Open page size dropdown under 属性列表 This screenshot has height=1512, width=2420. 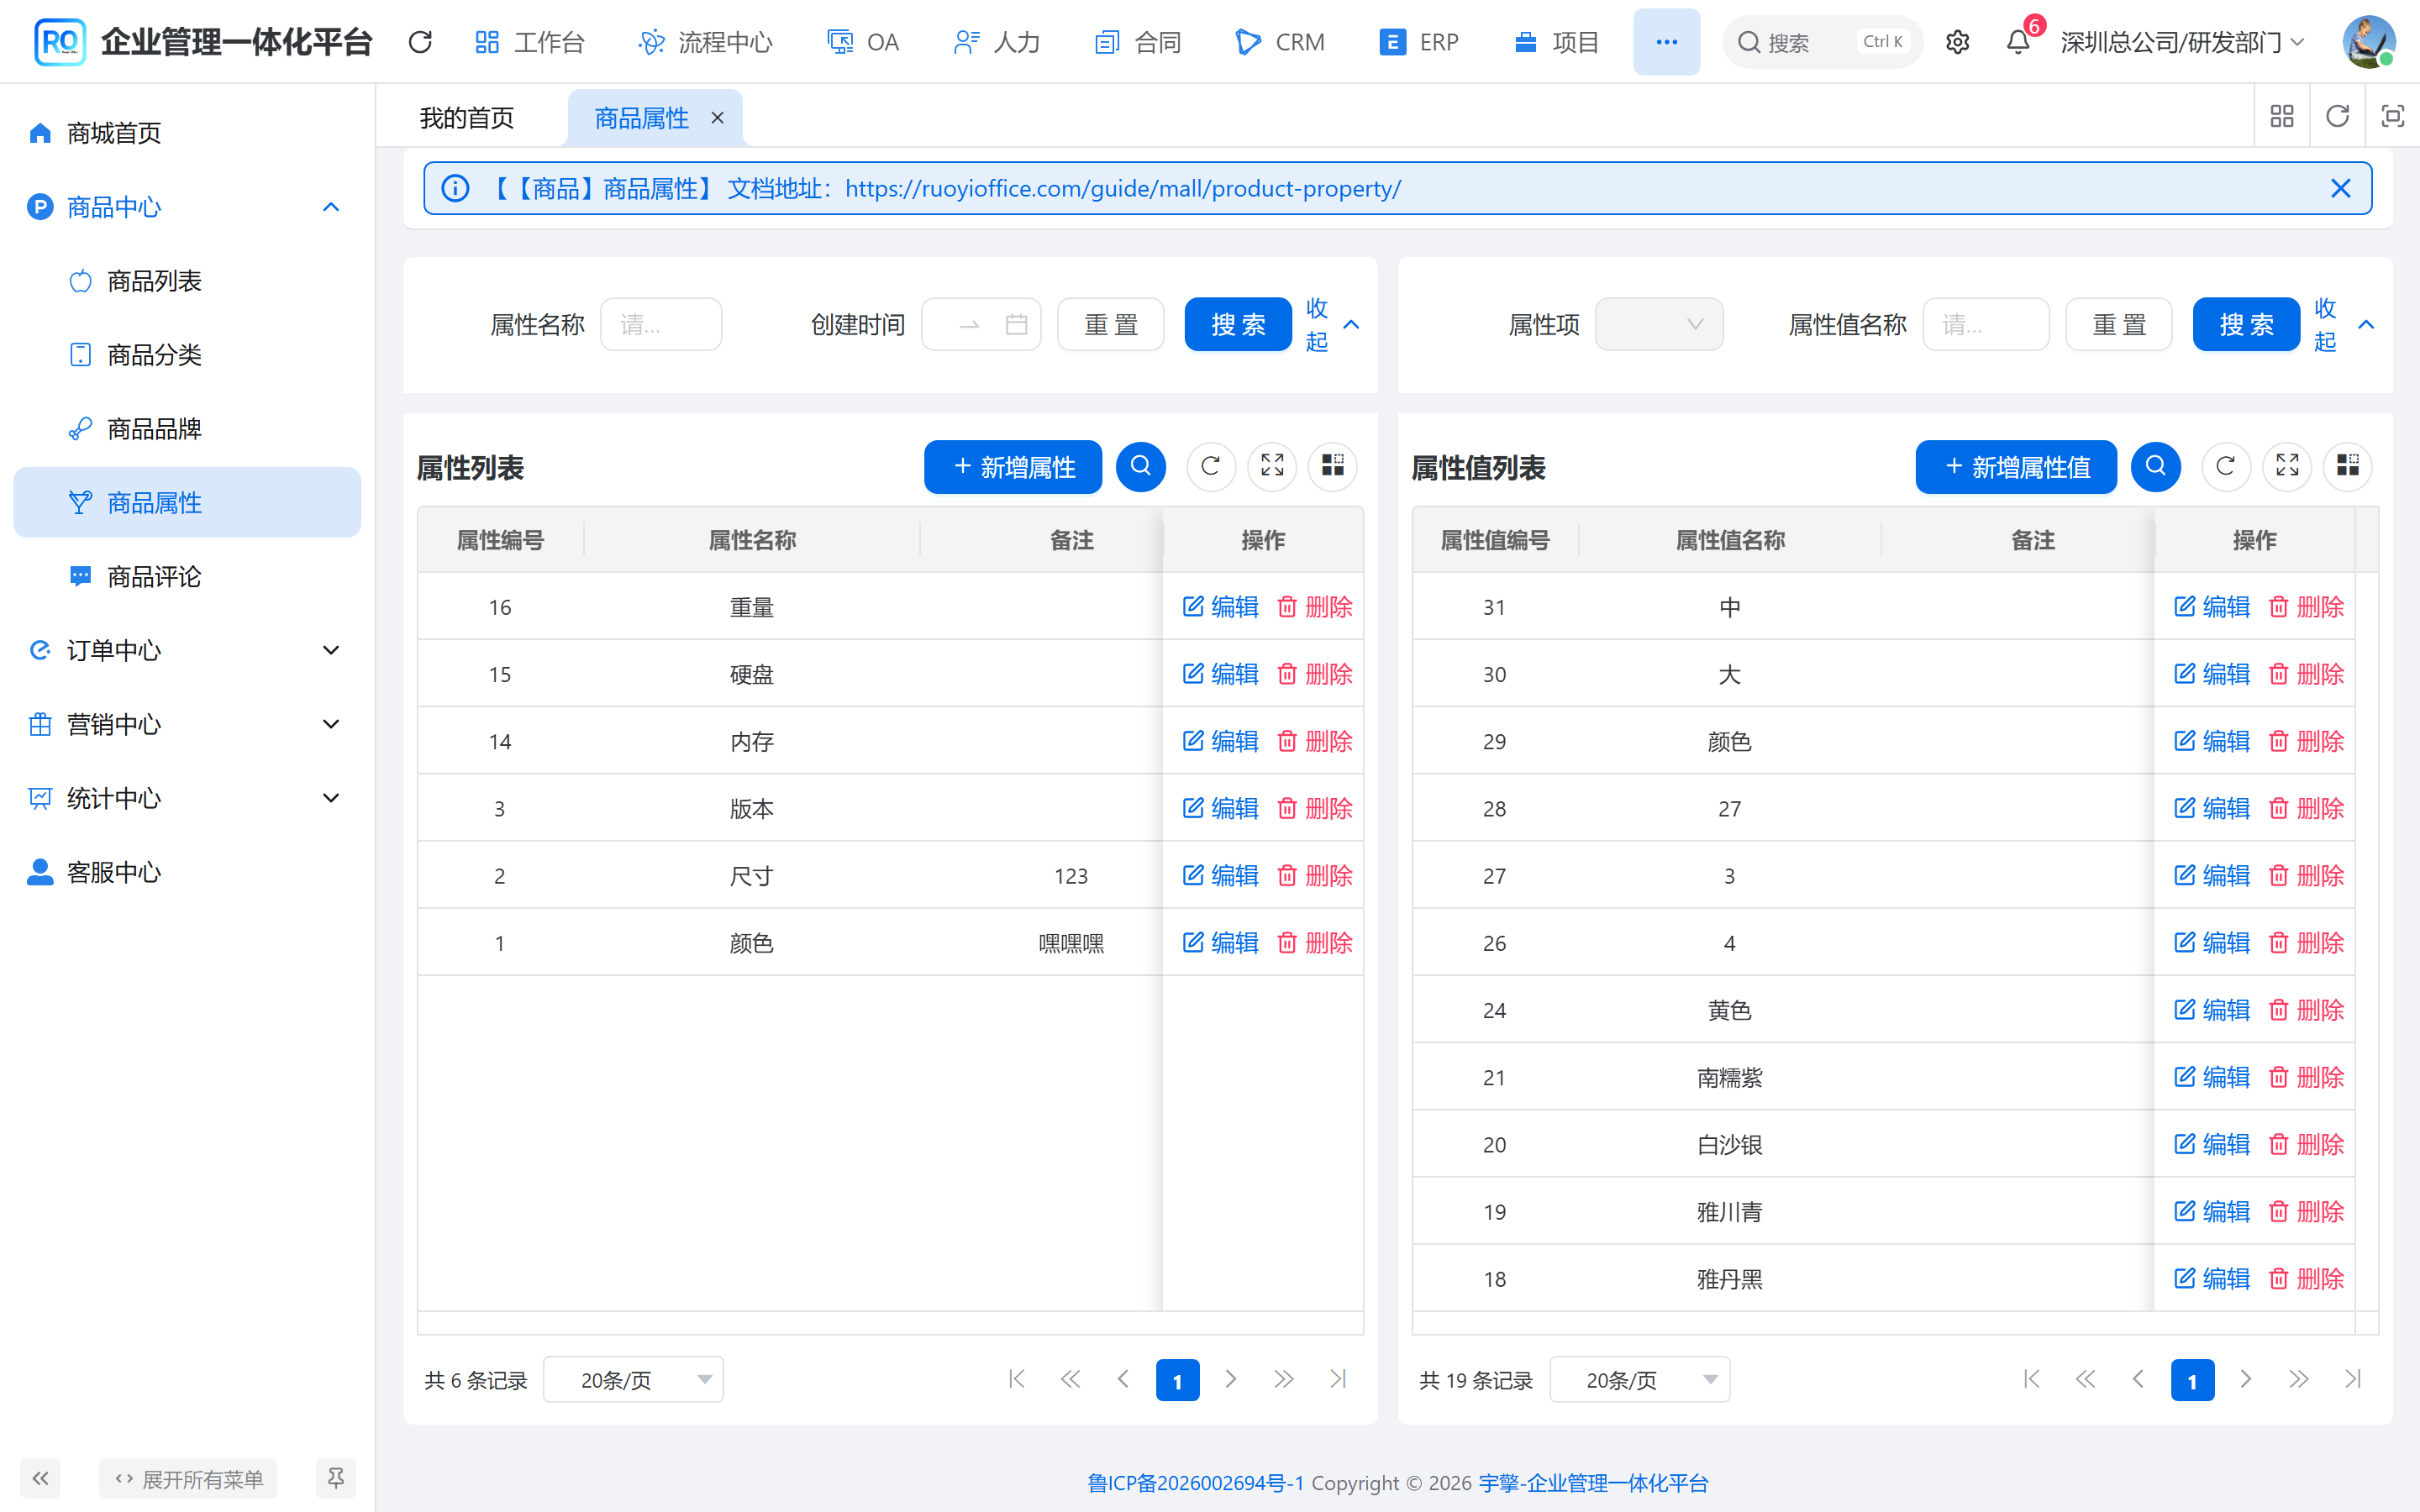(634, 1380)
